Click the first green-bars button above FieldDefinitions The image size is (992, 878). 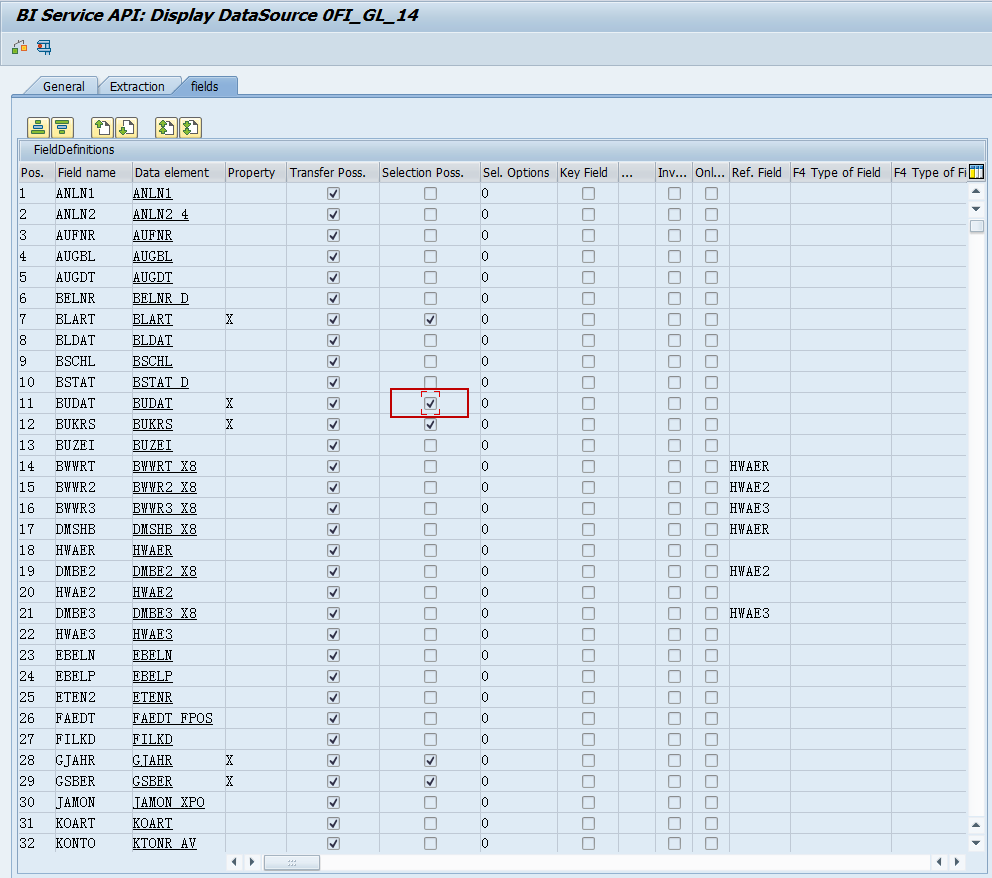point(38,127)
